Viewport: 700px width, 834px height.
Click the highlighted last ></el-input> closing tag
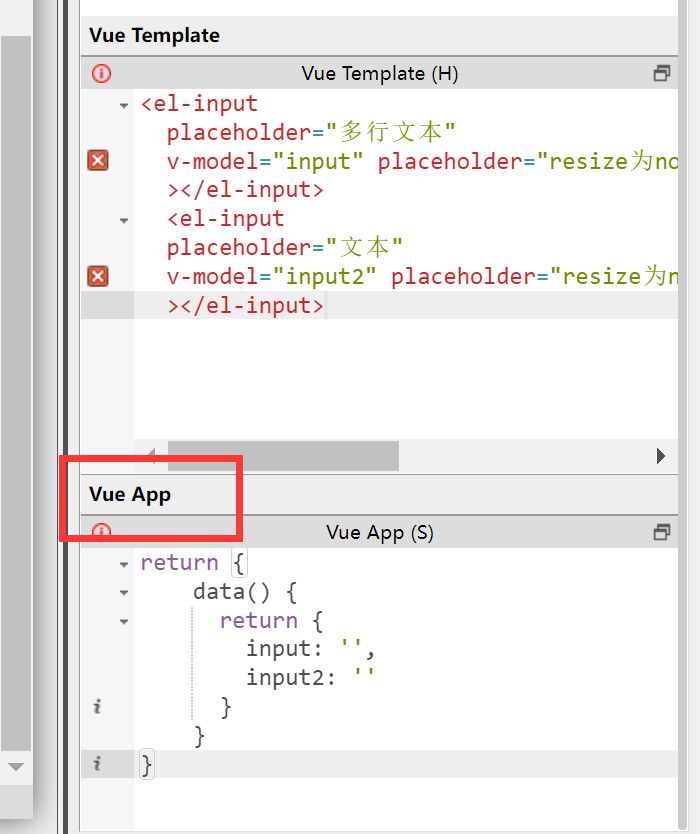pos(245,305)
